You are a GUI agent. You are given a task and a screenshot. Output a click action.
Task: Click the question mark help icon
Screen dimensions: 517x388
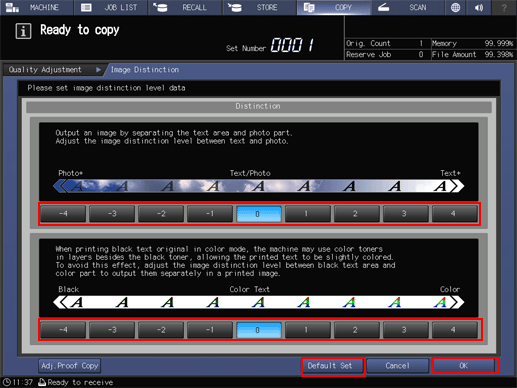click(x=504, y=7)
